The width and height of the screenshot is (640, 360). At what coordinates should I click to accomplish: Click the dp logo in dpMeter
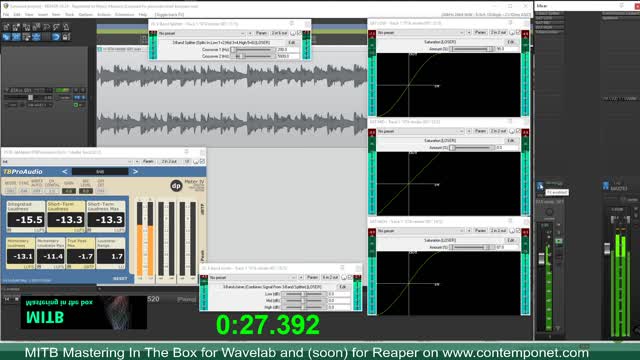click(x=176, y=186)
